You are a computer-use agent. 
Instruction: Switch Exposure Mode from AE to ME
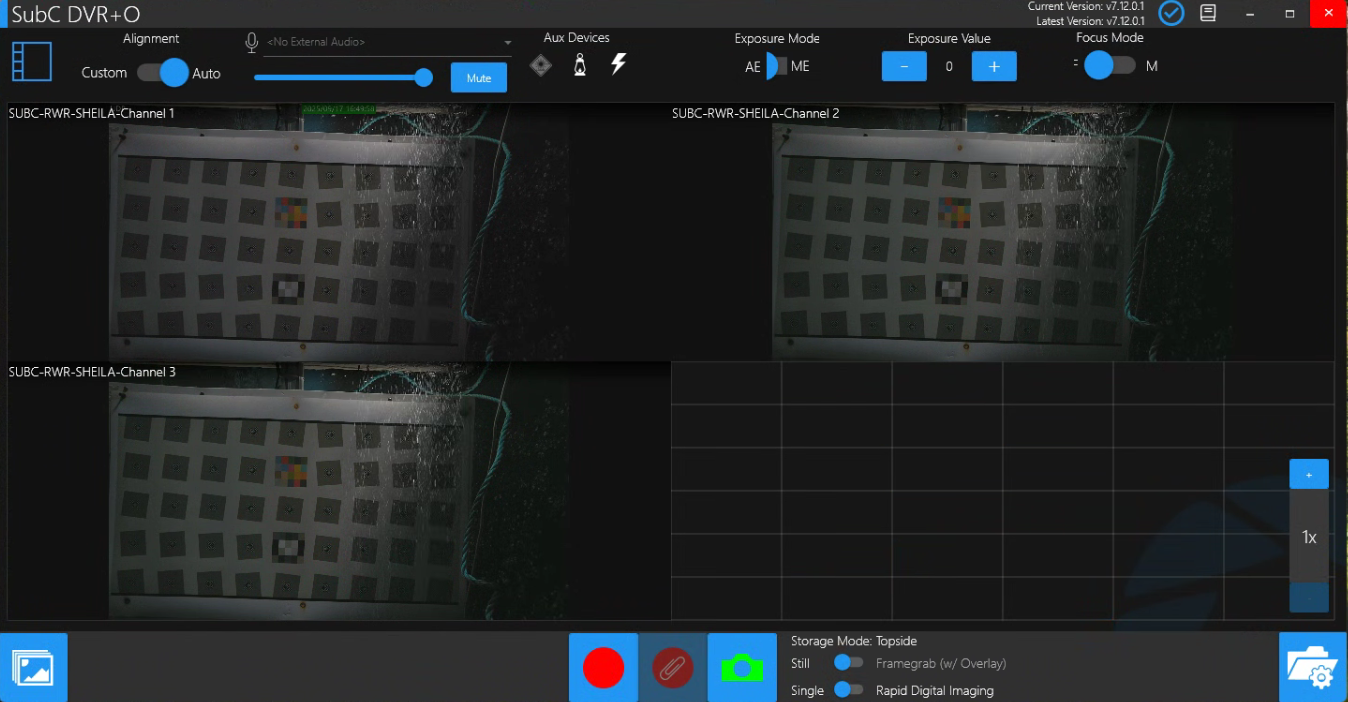point(776,67)
